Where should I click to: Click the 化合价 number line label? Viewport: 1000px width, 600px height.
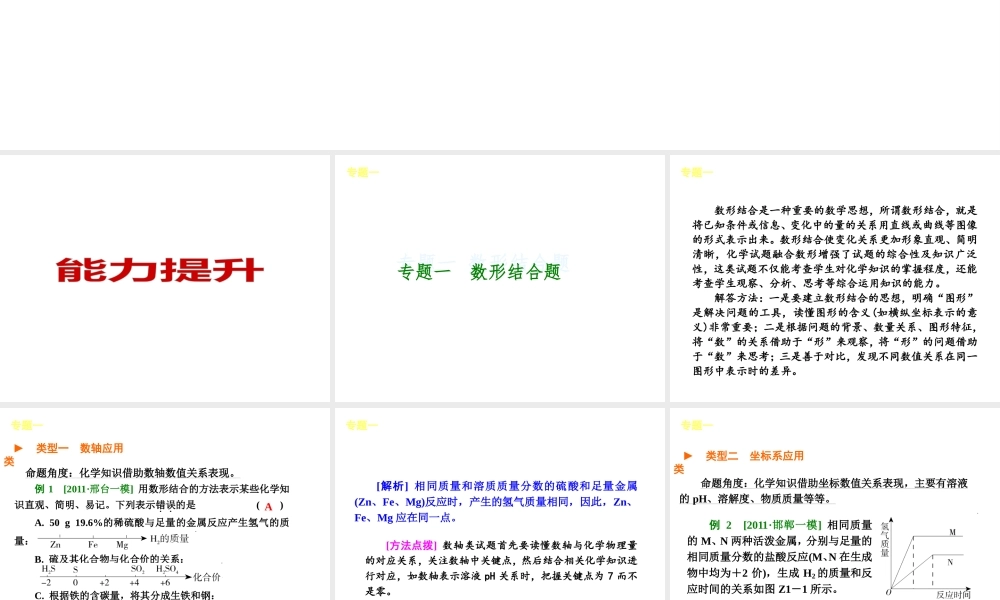click(207, 577)
